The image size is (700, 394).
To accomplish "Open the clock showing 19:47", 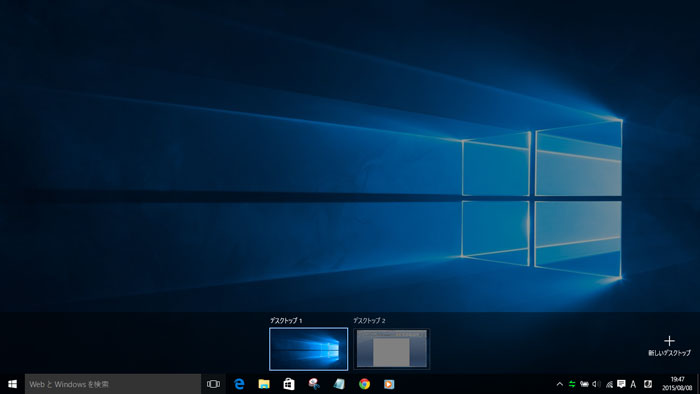I will click(x=677, y=384).
